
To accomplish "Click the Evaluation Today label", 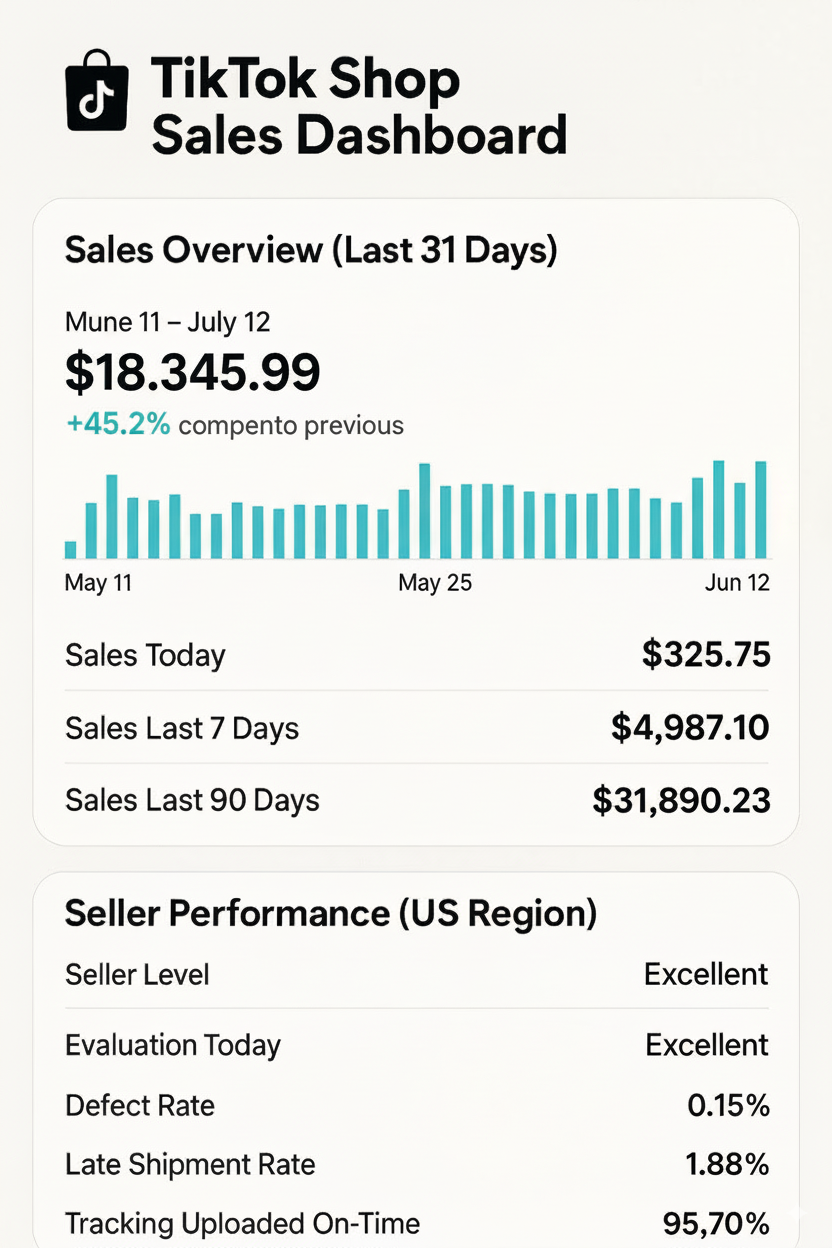I will pyautogui.click(x=173, y=1045).
